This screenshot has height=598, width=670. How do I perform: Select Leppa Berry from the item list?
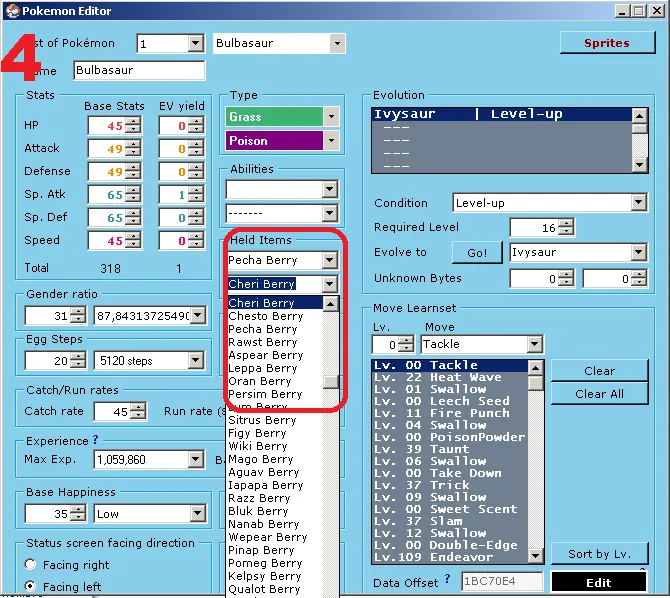[x=275, y=368]
